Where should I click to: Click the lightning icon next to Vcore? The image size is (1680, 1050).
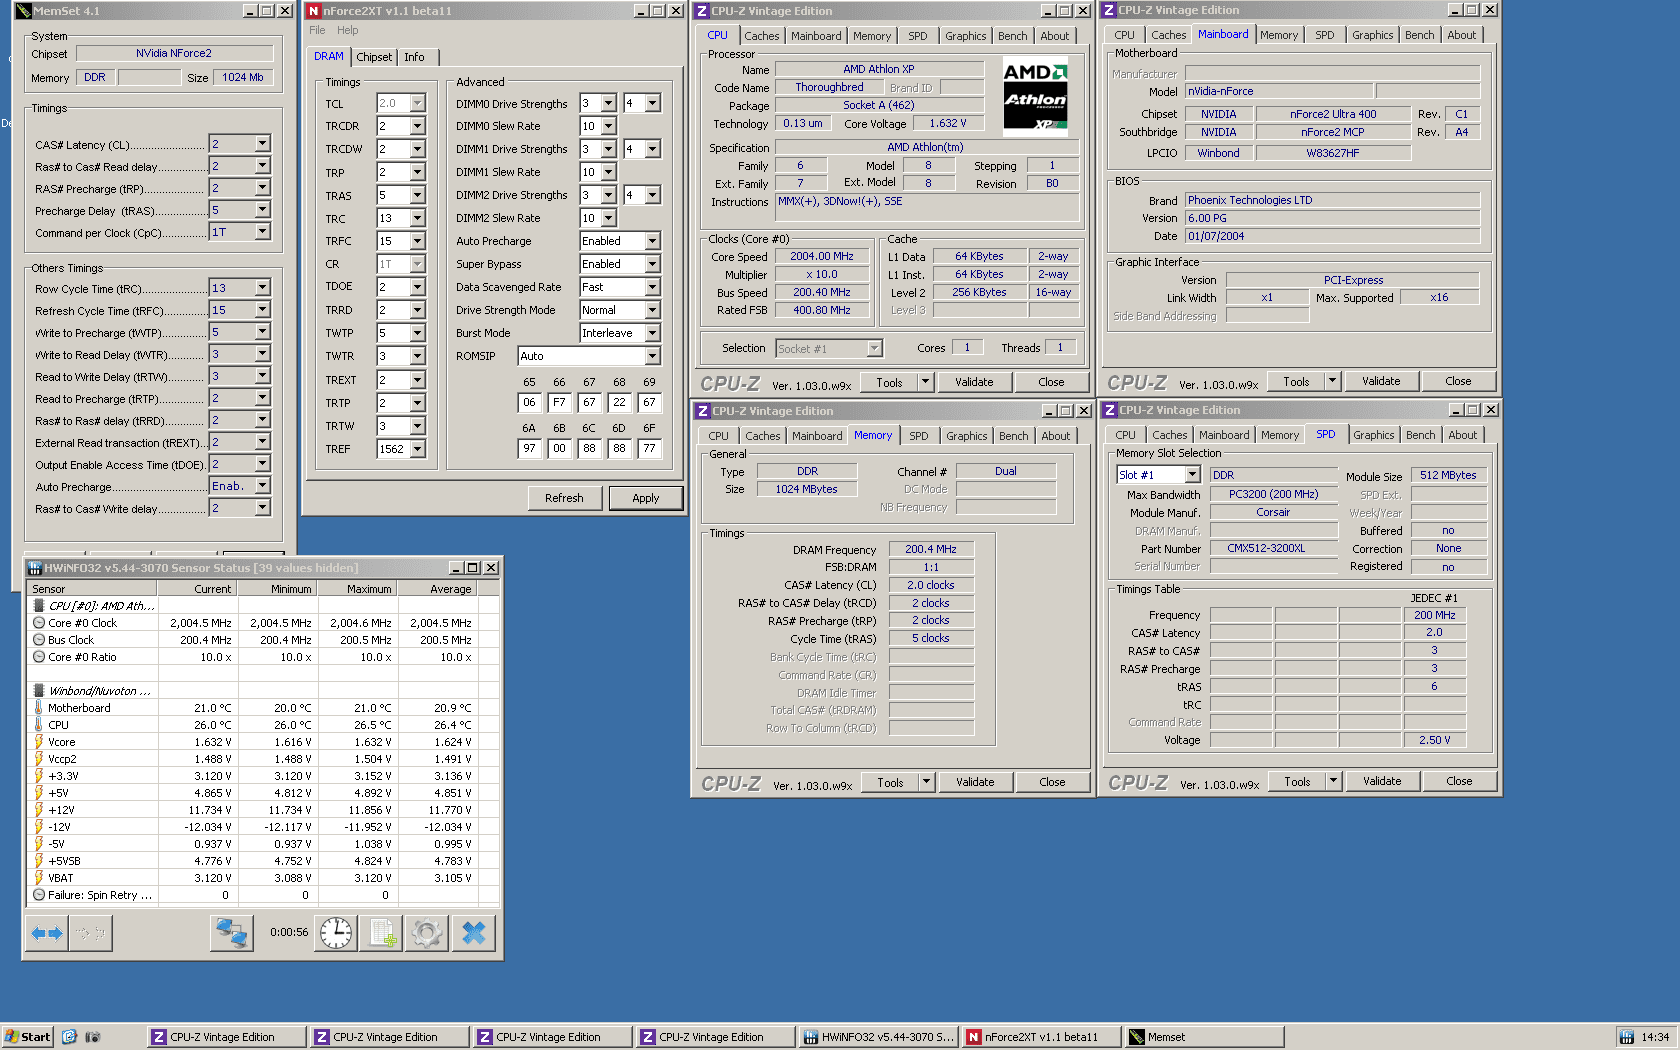pyautogui.click(x=39, y=742)
